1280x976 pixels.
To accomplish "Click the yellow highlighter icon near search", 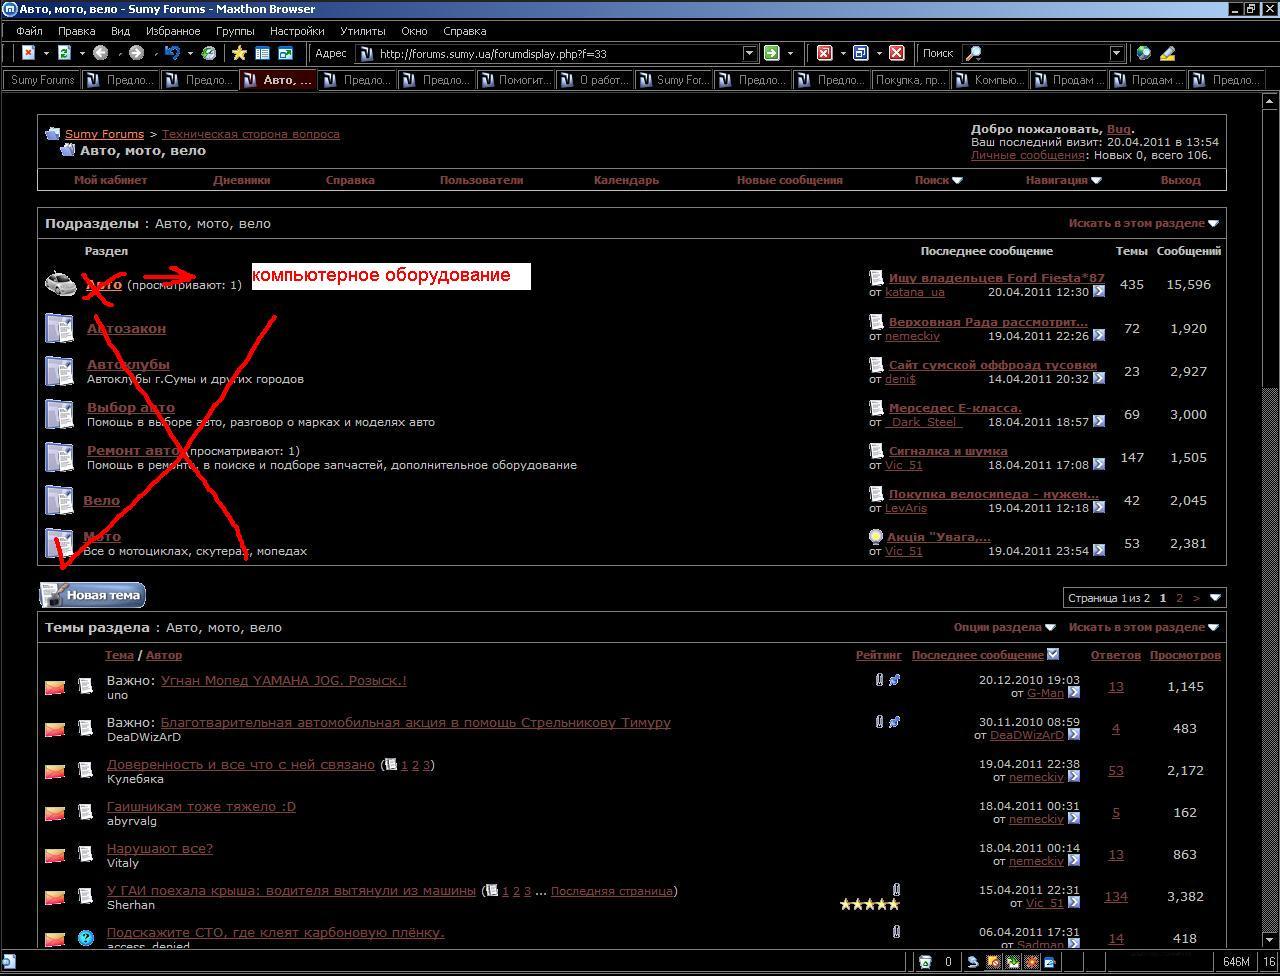I will point(1167,53).
